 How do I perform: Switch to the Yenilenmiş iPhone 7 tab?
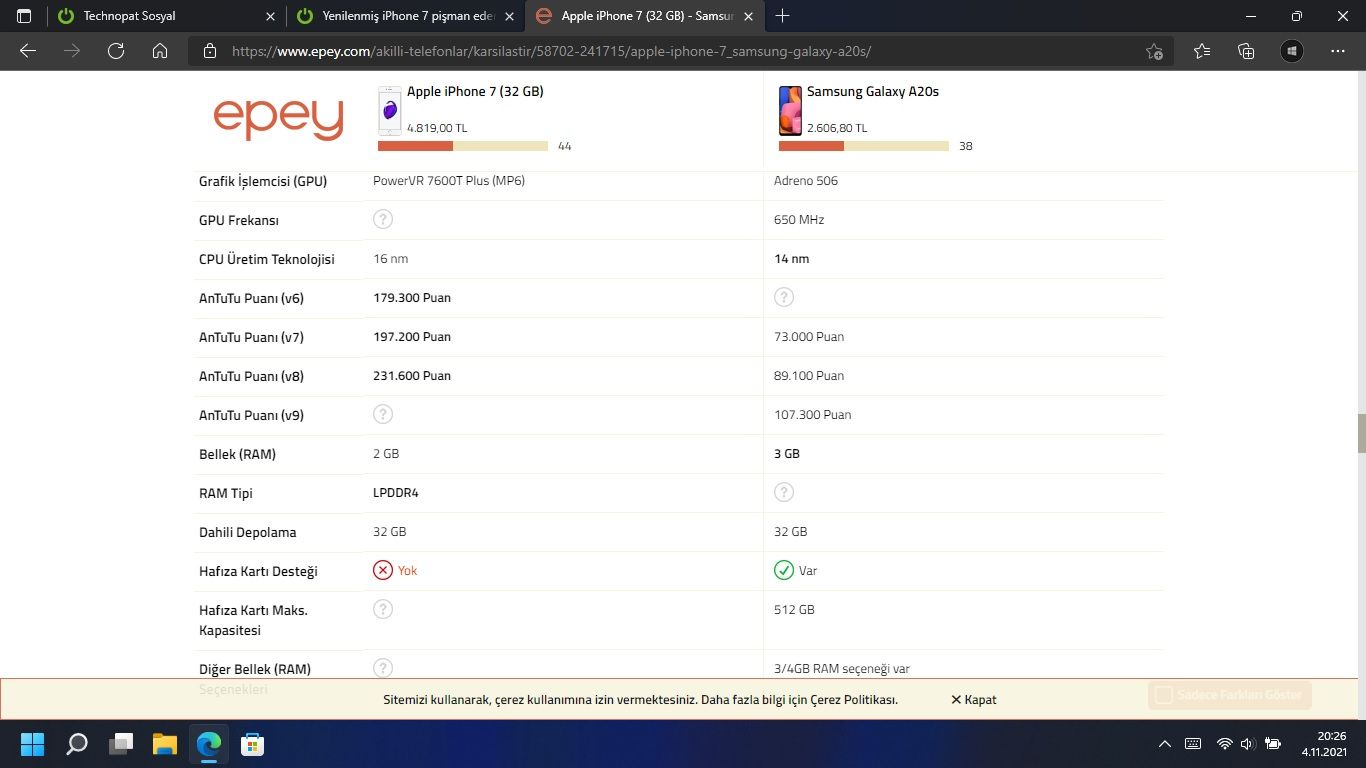[405, 16]
